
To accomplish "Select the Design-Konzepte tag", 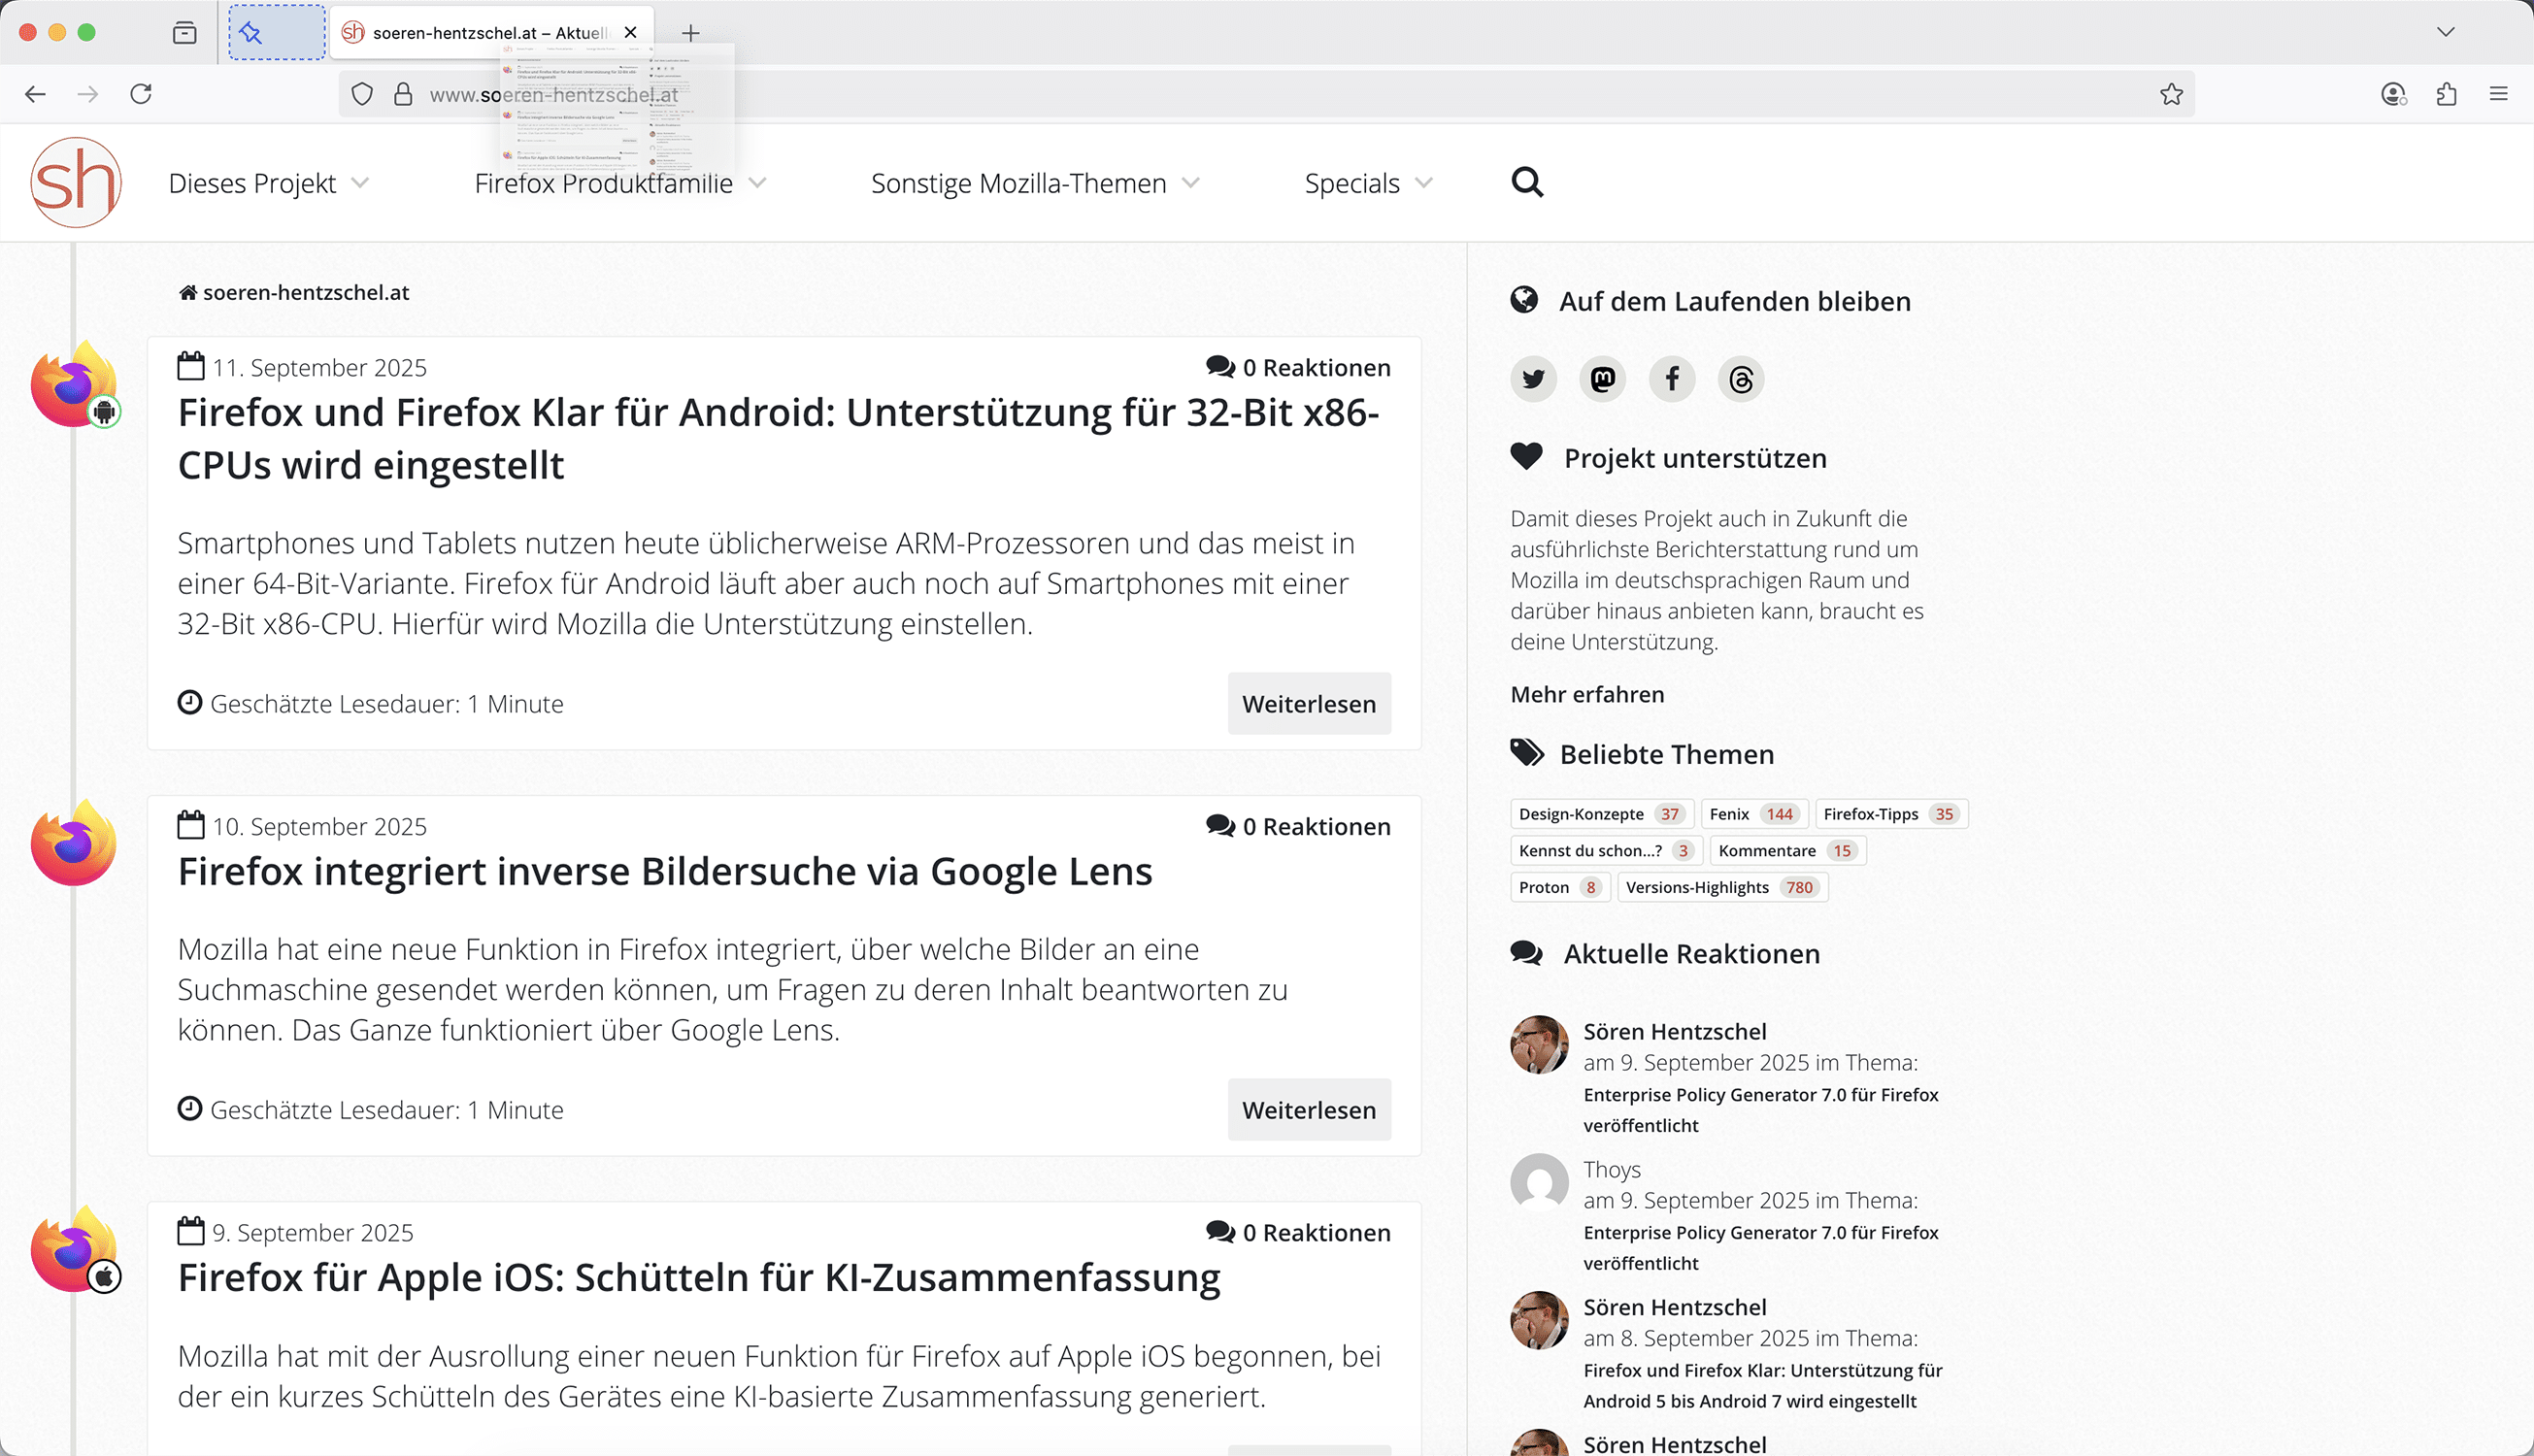I will point(1601,814).
